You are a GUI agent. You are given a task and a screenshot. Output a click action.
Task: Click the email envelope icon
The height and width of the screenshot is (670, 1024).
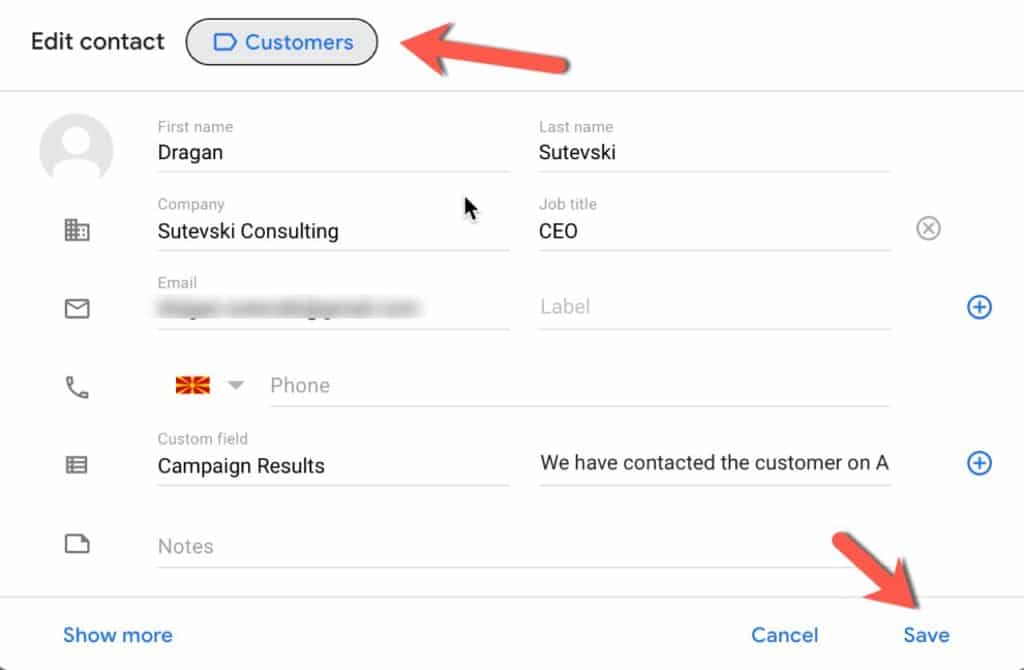[x=77, y=309]
